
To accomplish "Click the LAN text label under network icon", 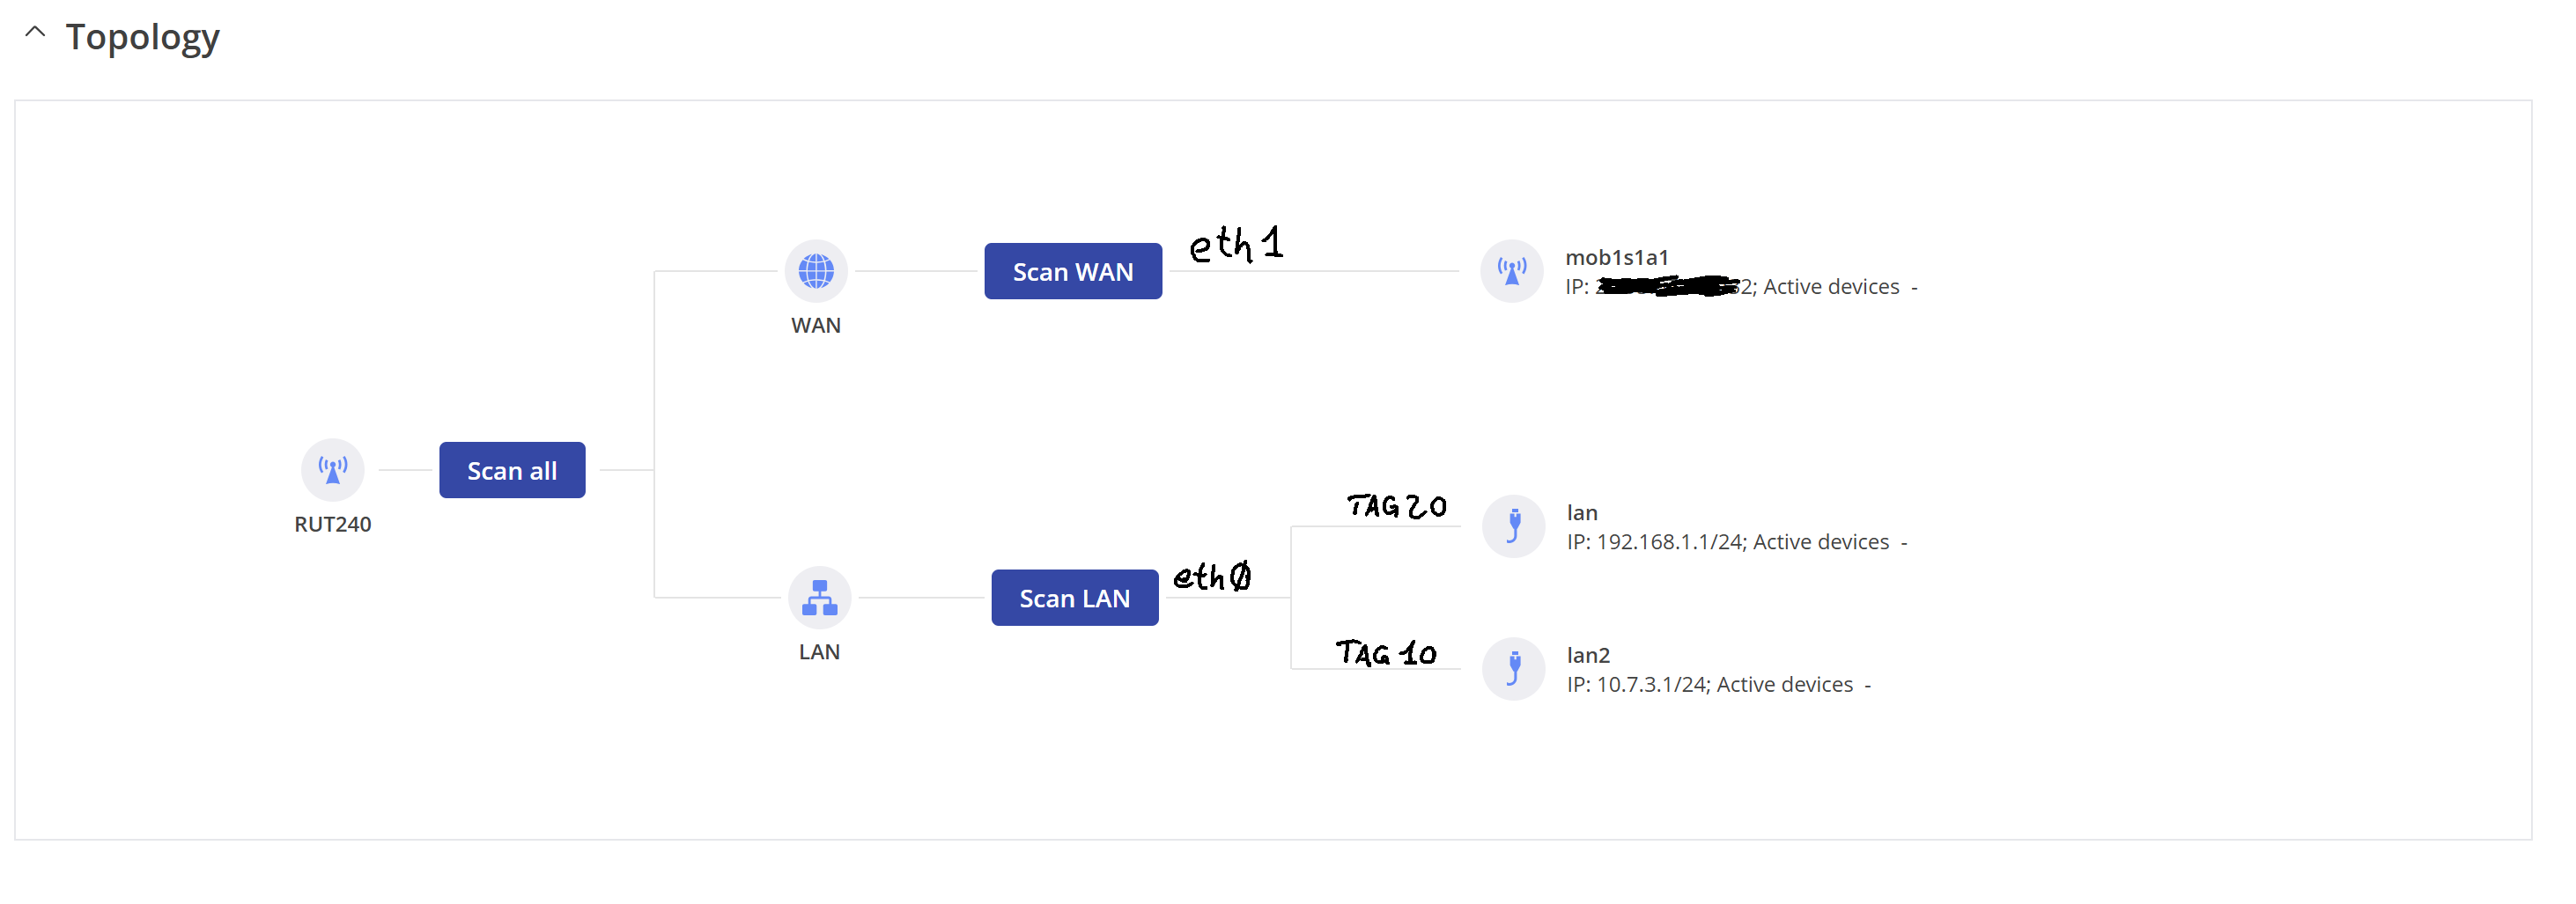I will (x=819, y=652).
